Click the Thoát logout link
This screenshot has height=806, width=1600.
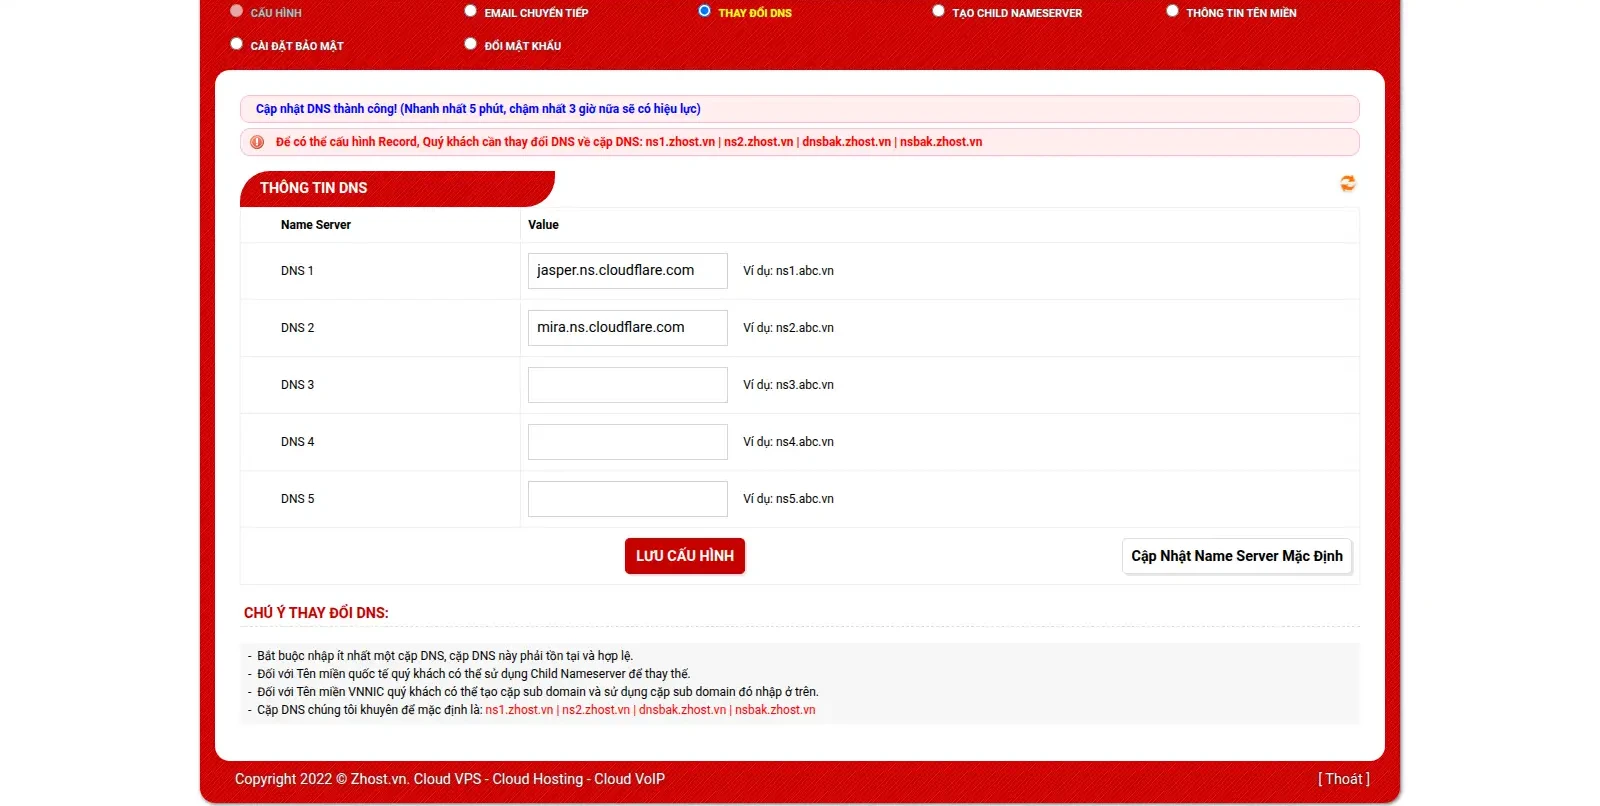pos(1343,779)
